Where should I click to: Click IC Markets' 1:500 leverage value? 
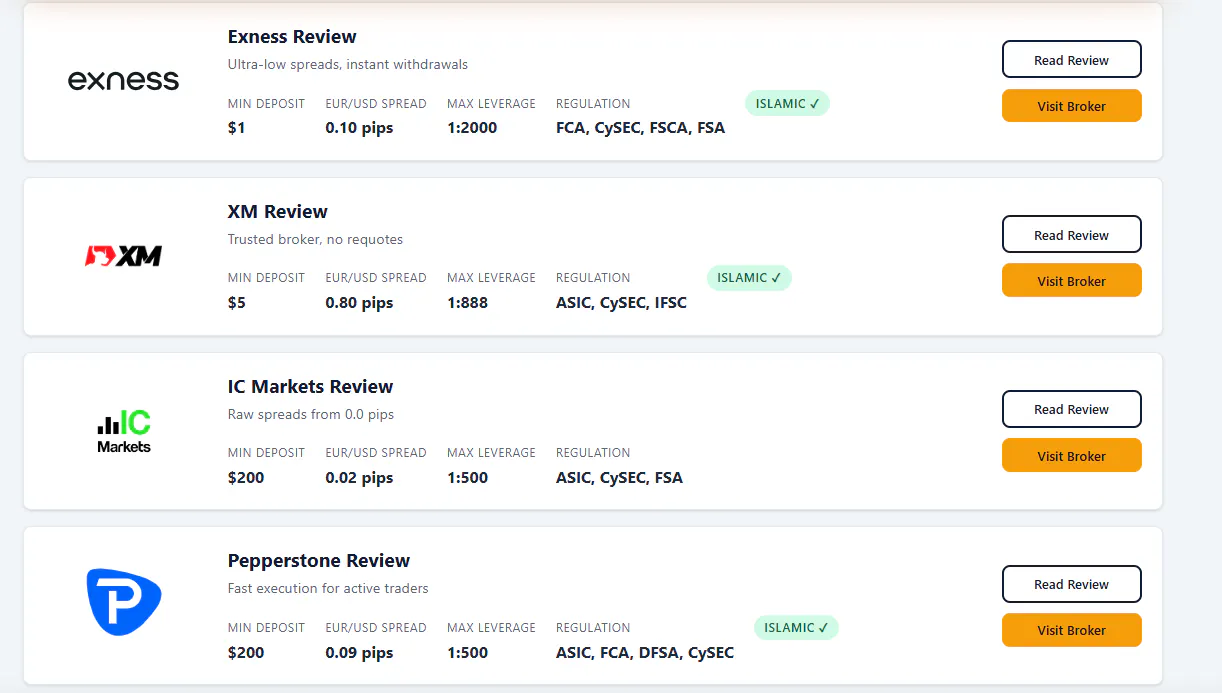467,478
